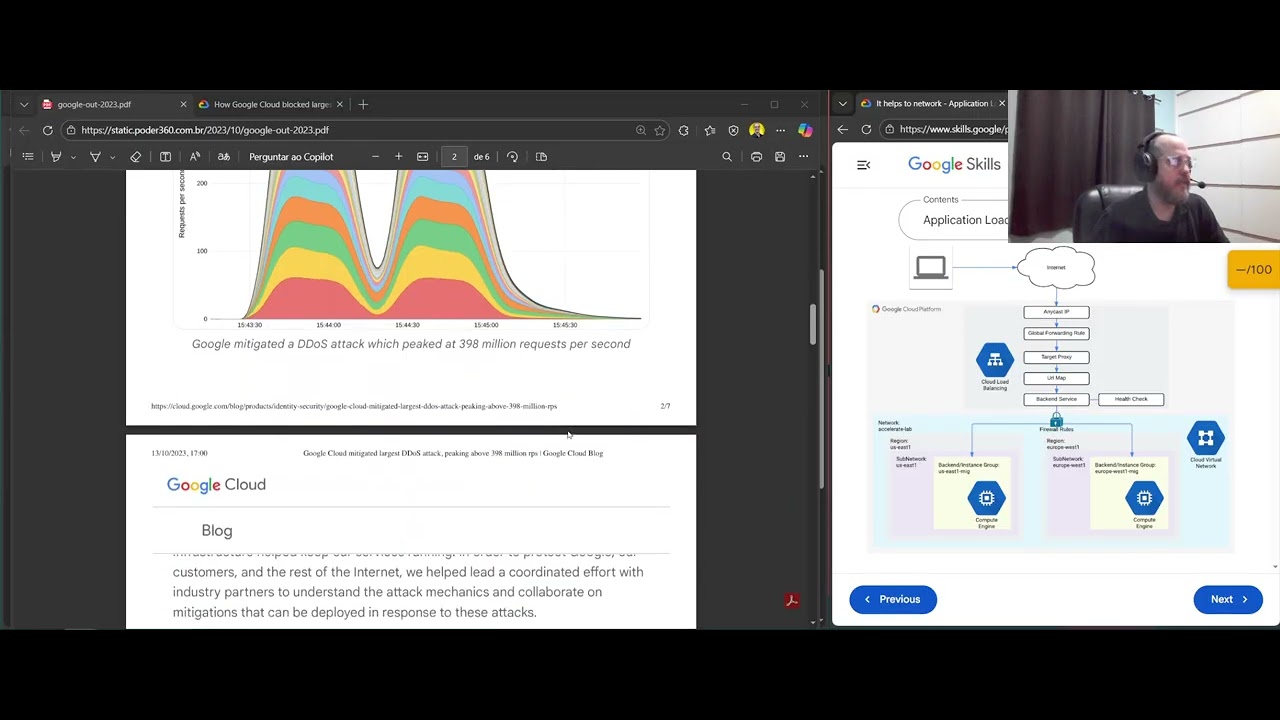Viewport: 1280px width, 720px height.
Task: Zoom in the PDF with plus icon
Action: point(398,157)
